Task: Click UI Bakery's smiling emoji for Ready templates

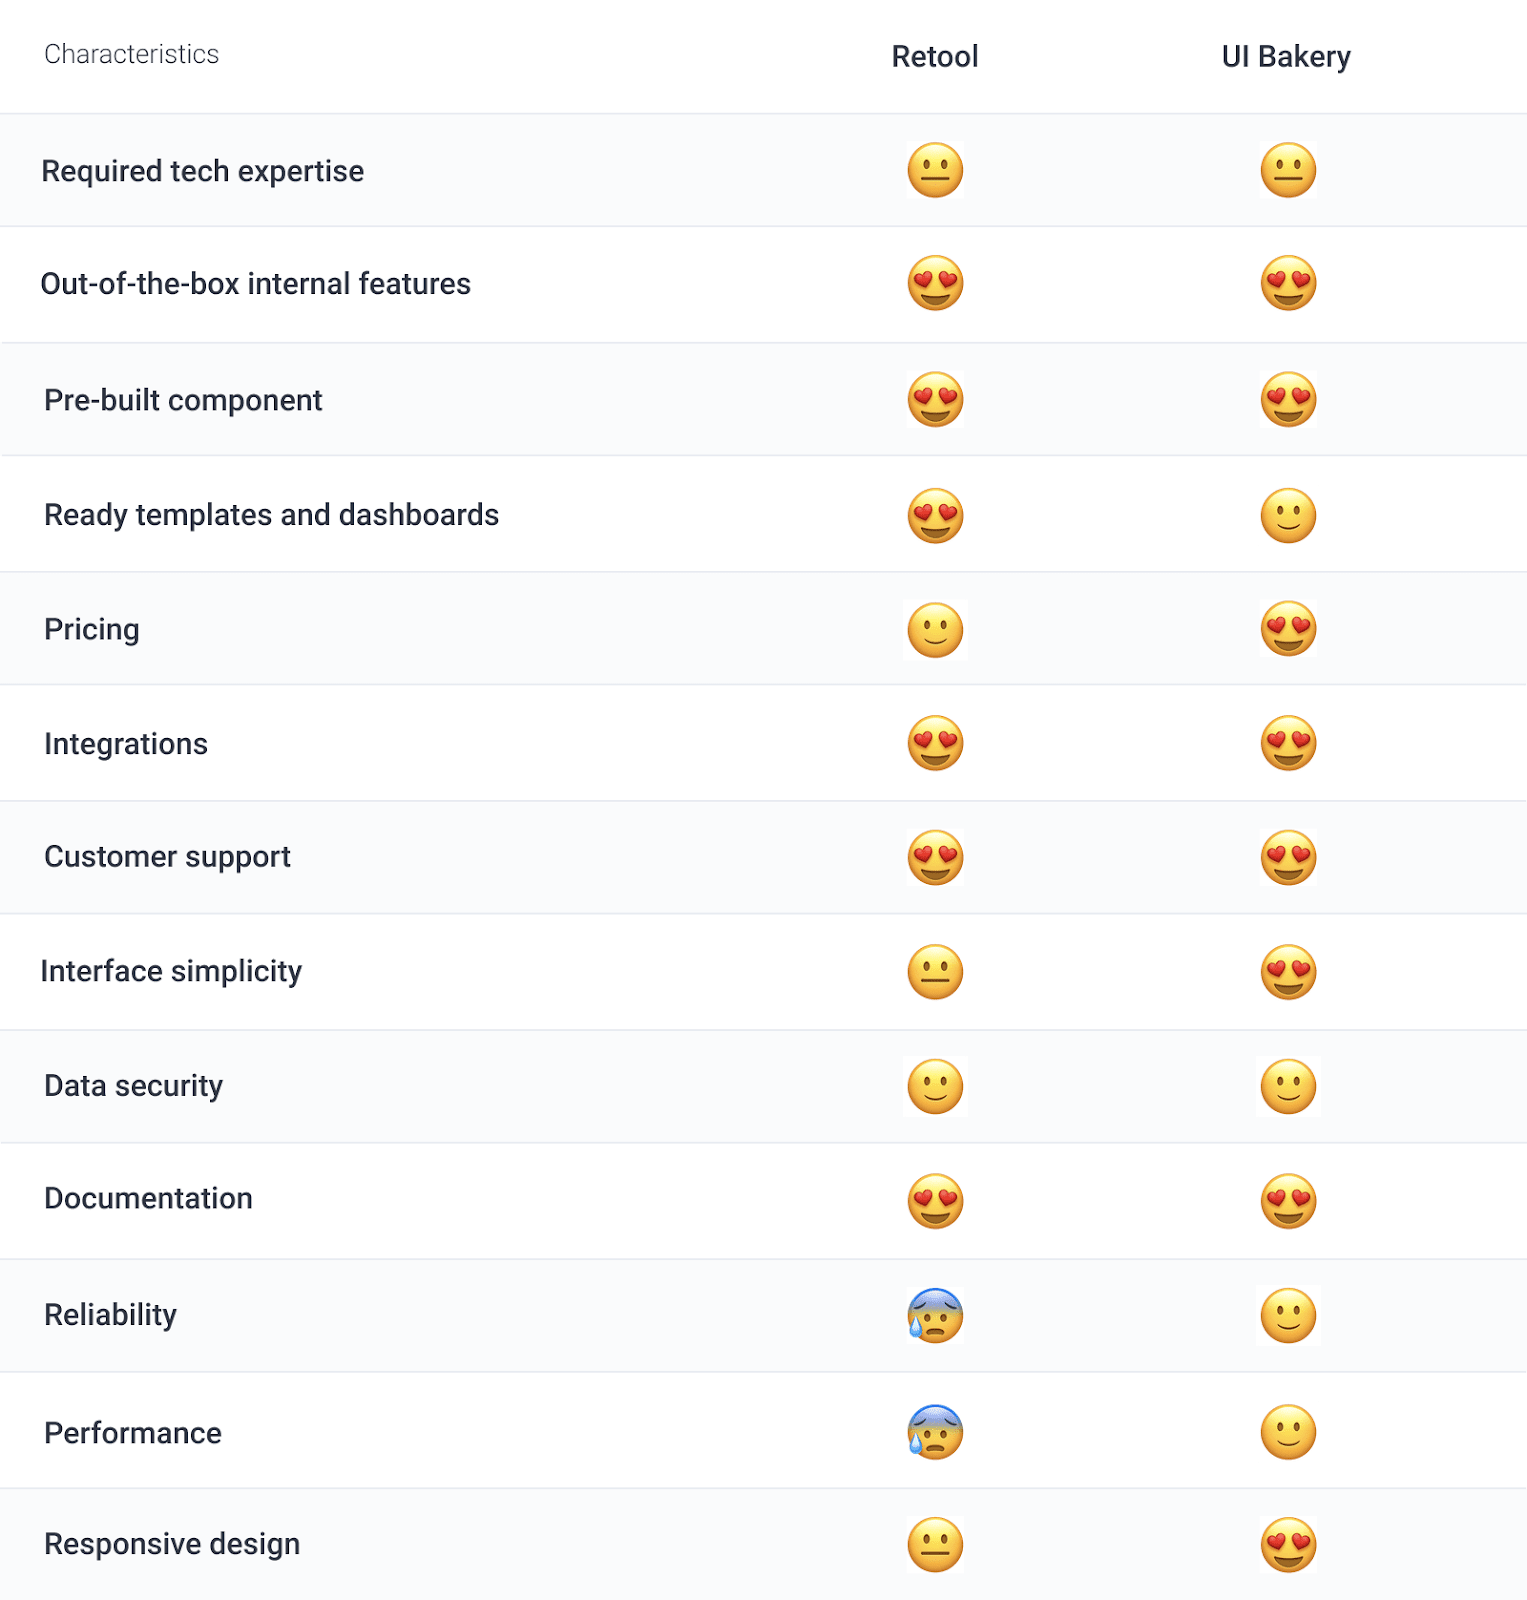Action: [1288, 515]
